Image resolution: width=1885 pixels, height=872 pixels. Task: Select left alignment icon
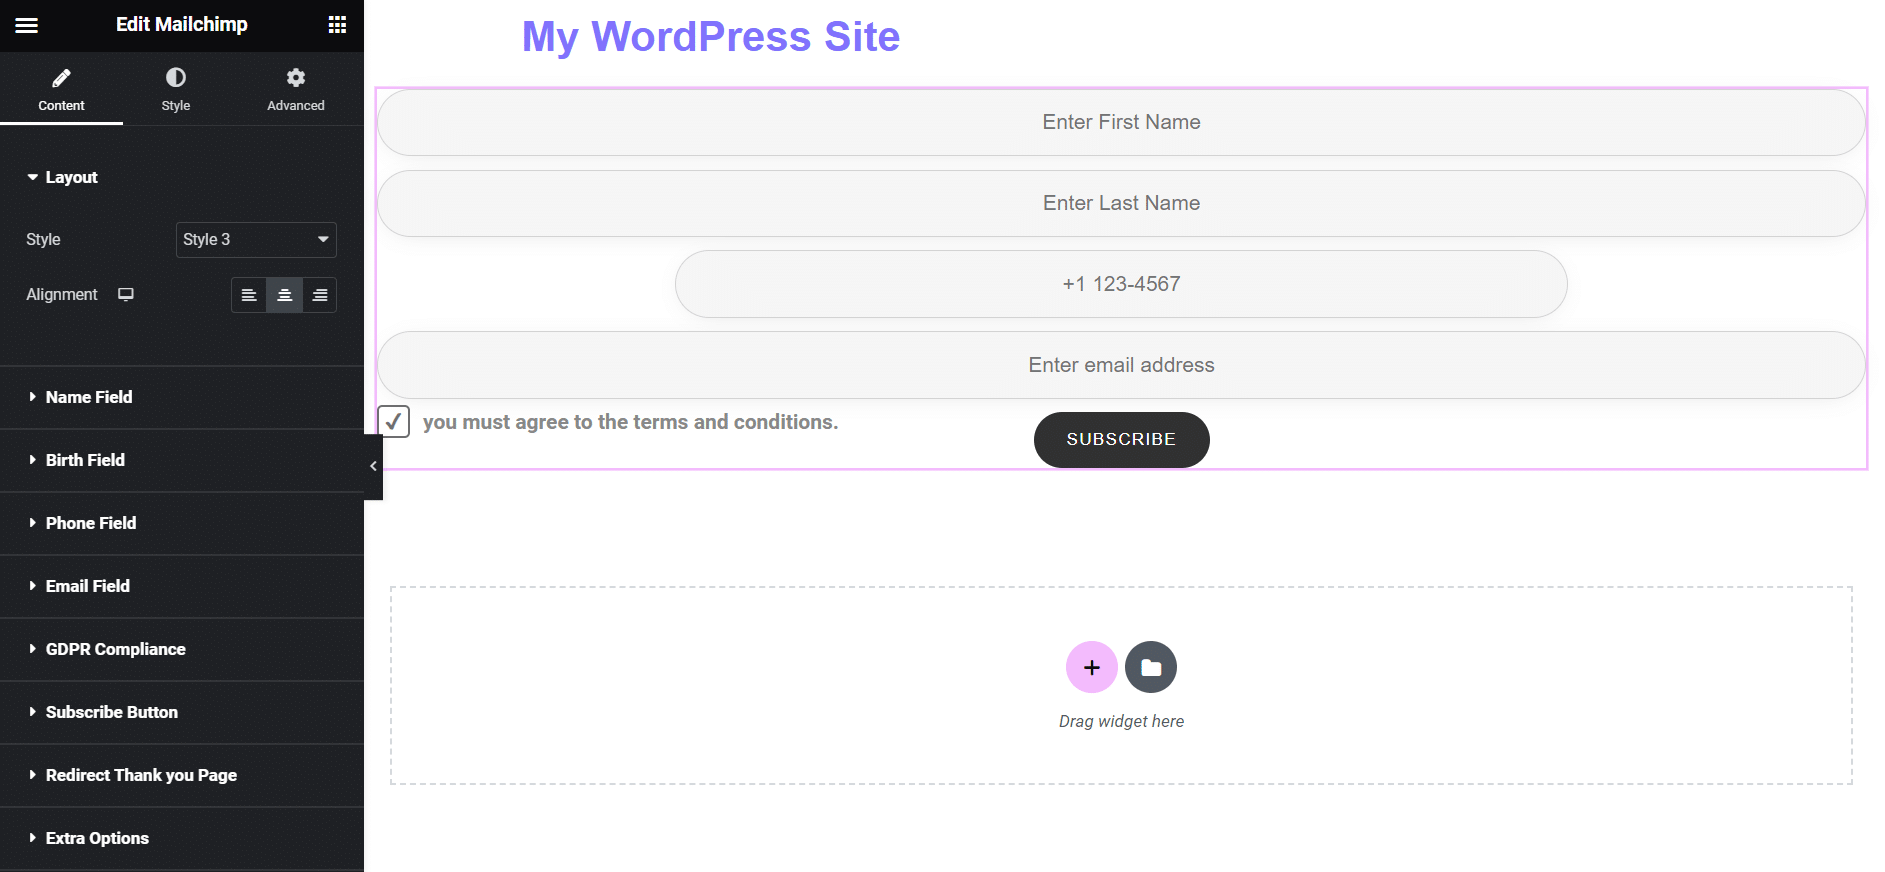coord(249,295)
